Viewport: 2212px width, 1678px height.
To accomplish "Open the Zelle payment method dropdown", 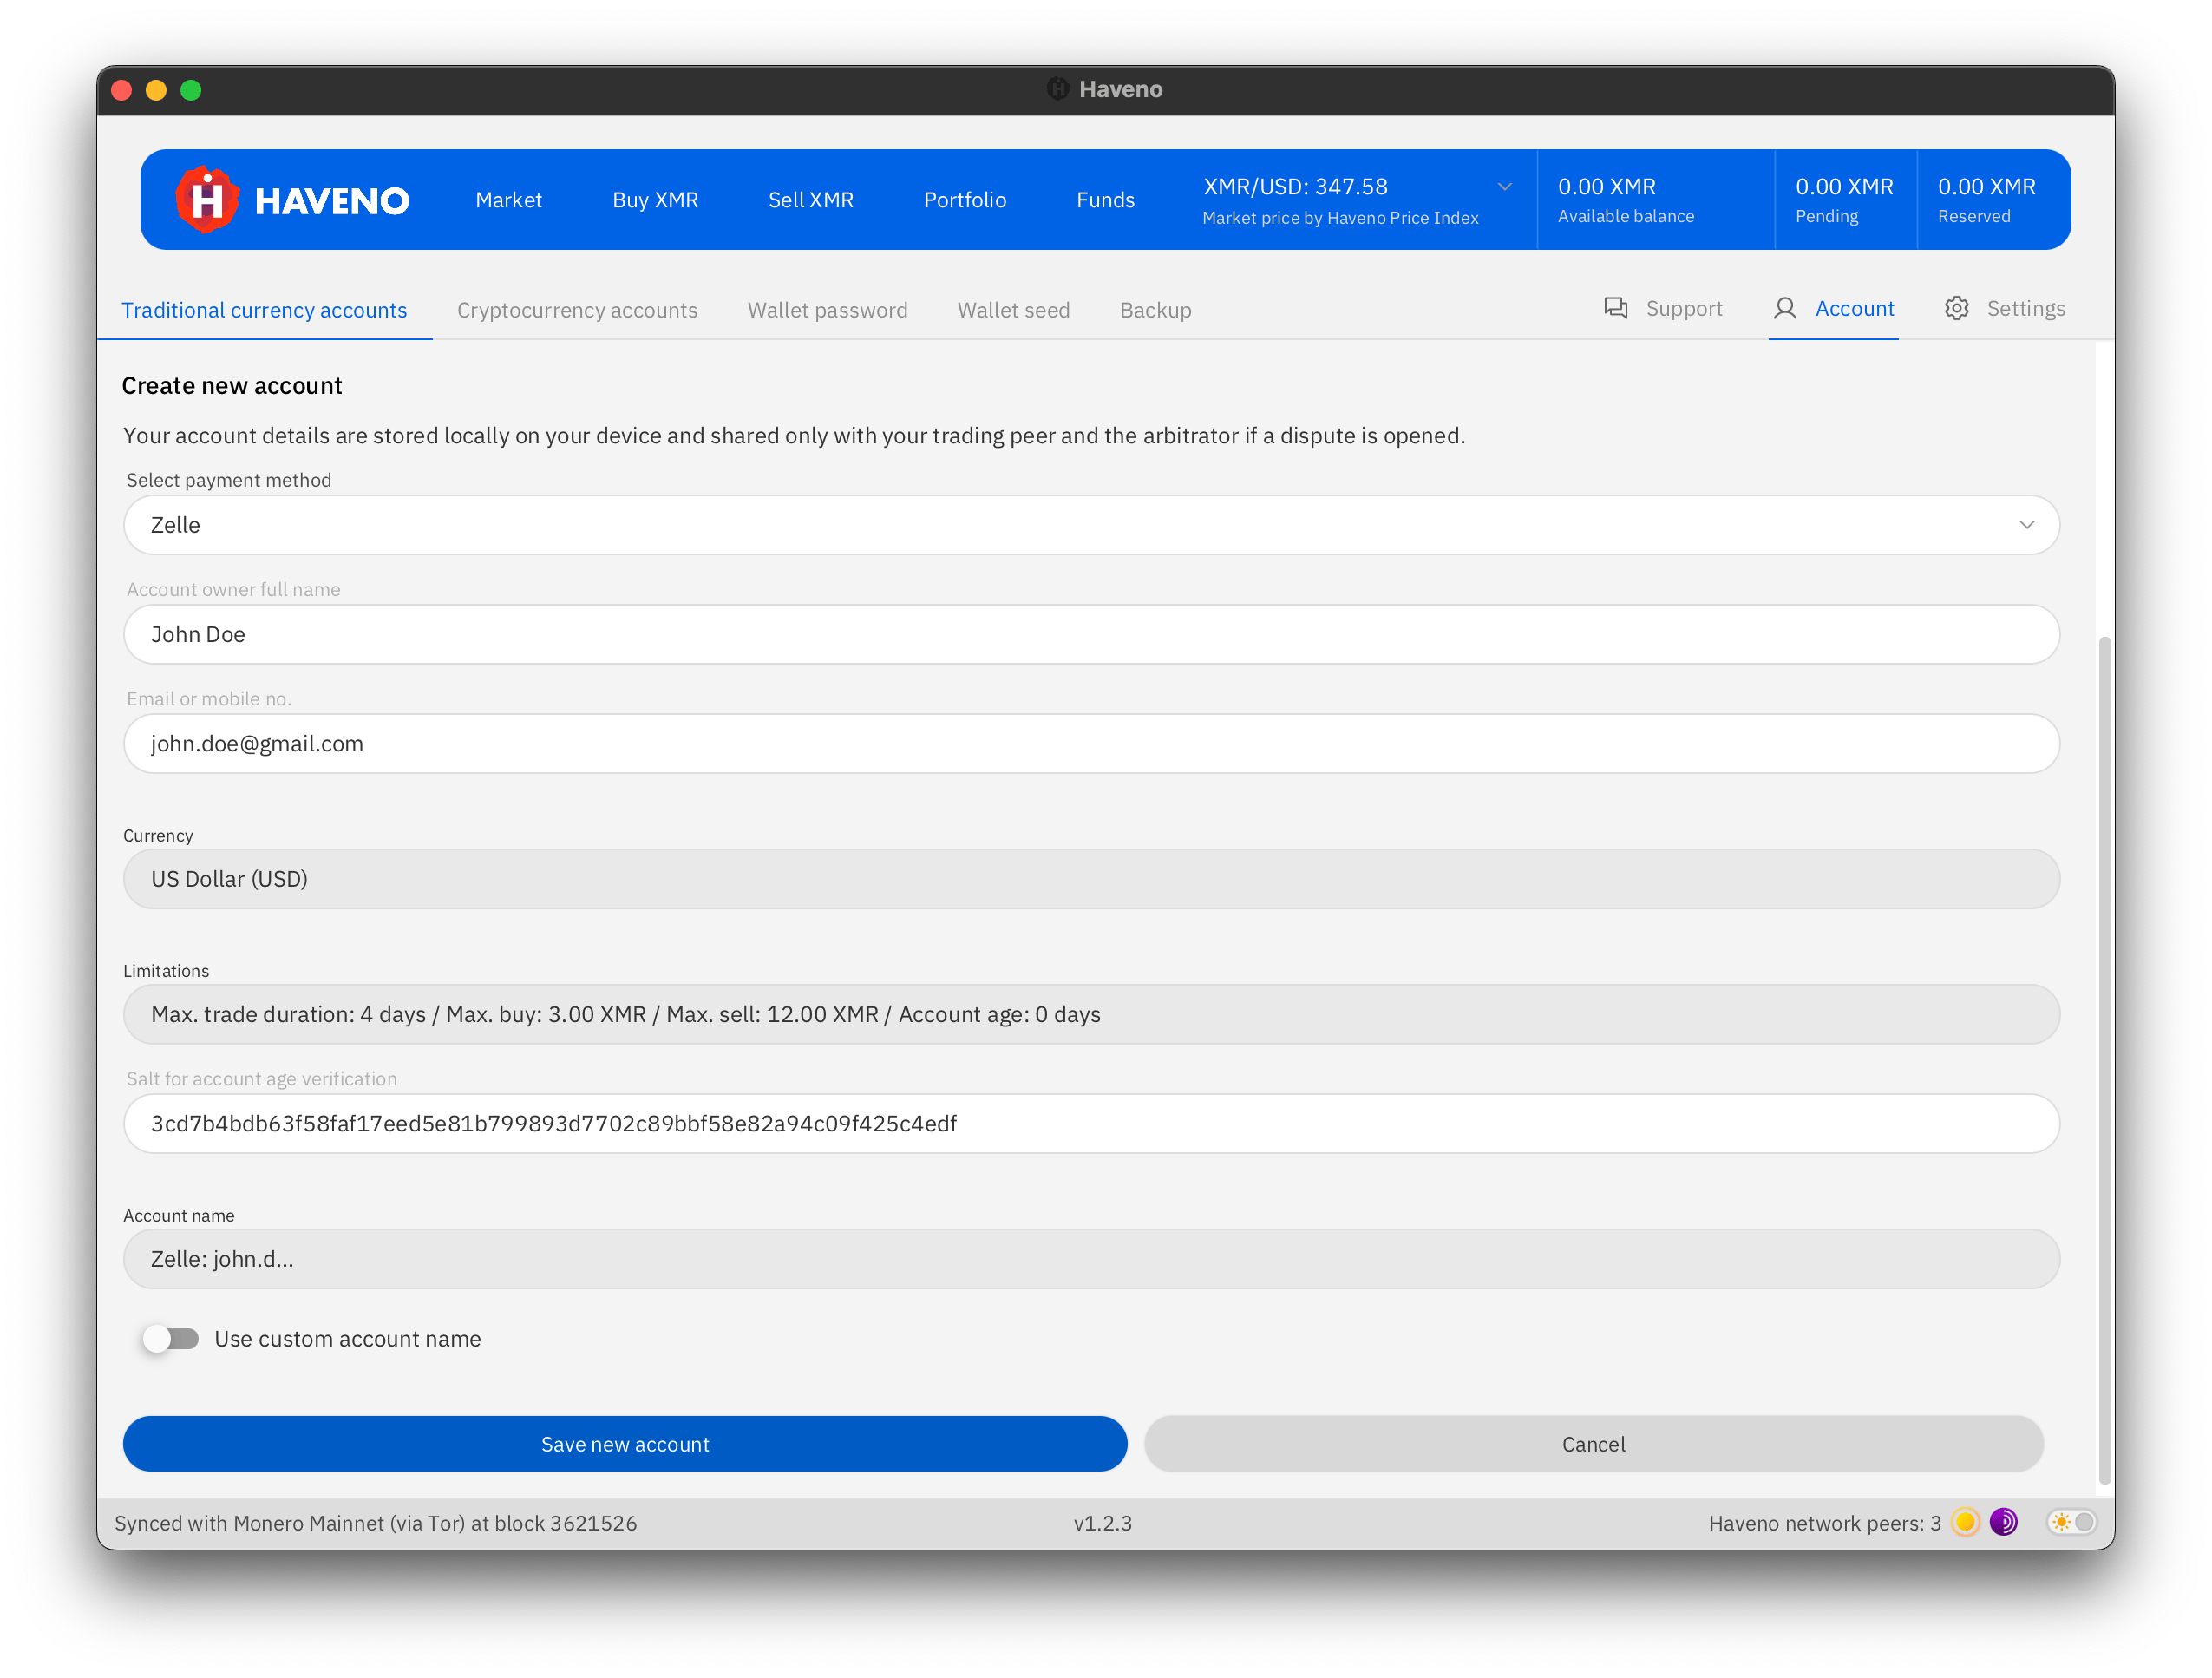I will point(1090,525).
